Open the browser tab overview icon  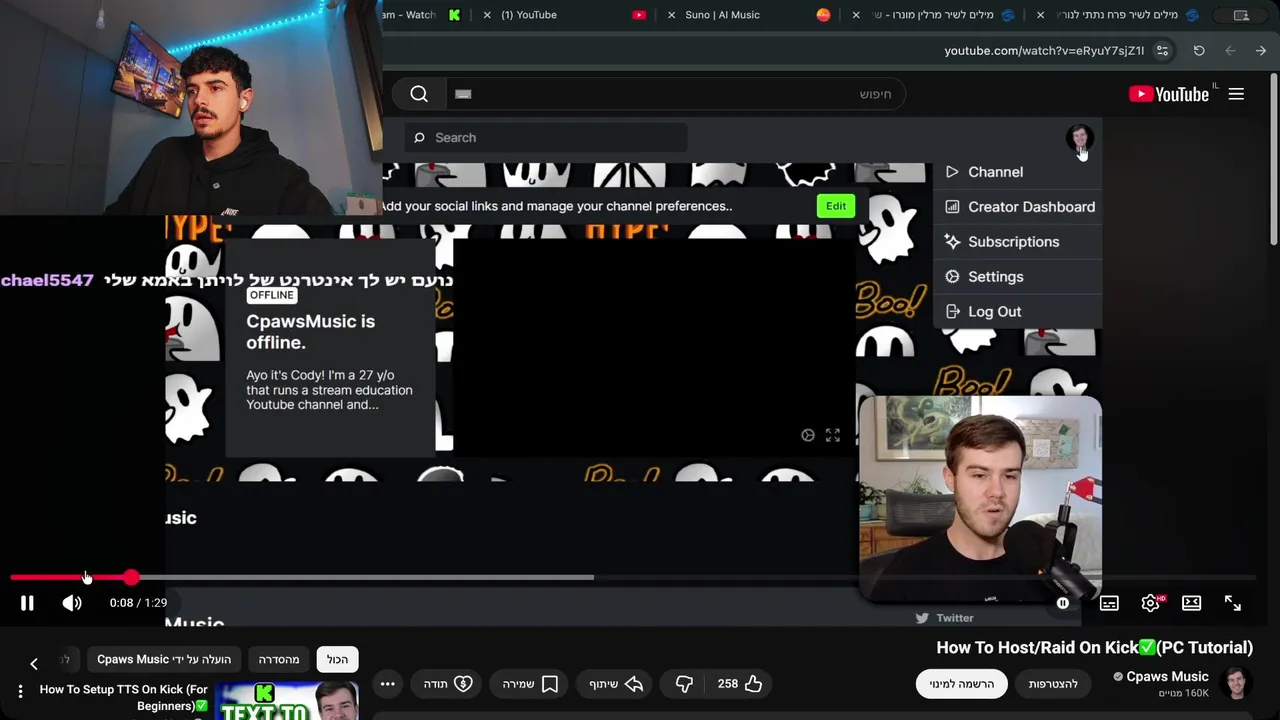[1241, 15]
